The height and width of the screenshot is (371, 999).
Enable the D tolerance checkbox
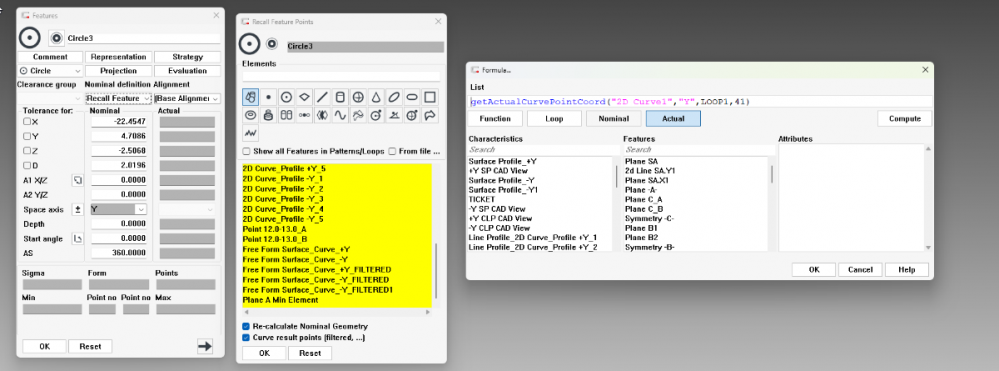tap(27, 165)
